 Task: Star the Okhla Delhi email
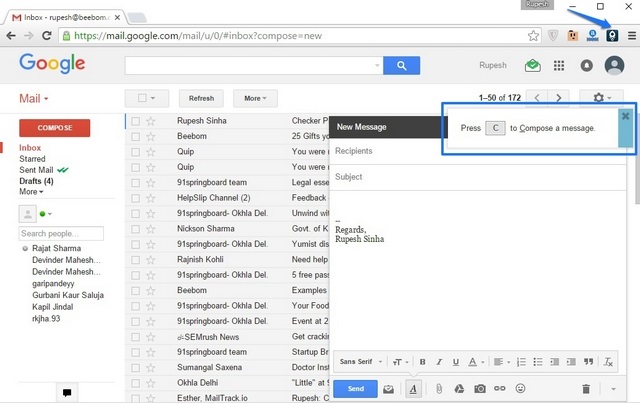coord(151,383)
